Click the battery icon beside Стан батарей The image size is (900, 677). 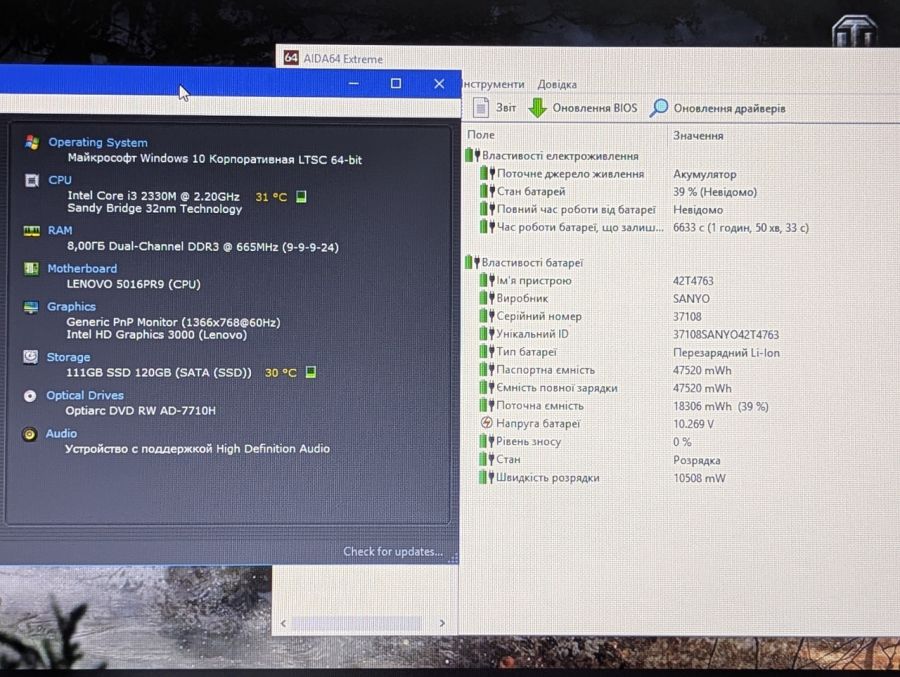point(487,191)
